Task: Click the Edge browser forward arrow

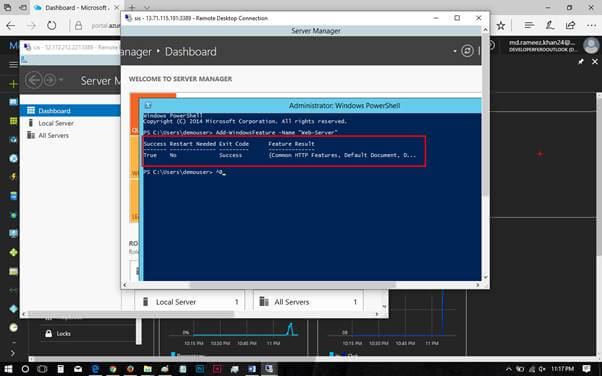Action: (x=31, y=26)
